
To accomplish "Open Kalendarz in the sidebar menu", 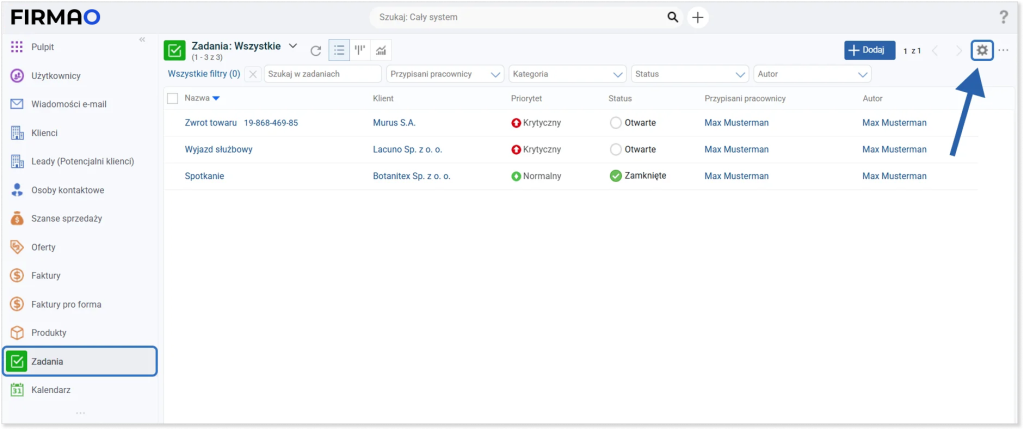I will pos(52,390).
